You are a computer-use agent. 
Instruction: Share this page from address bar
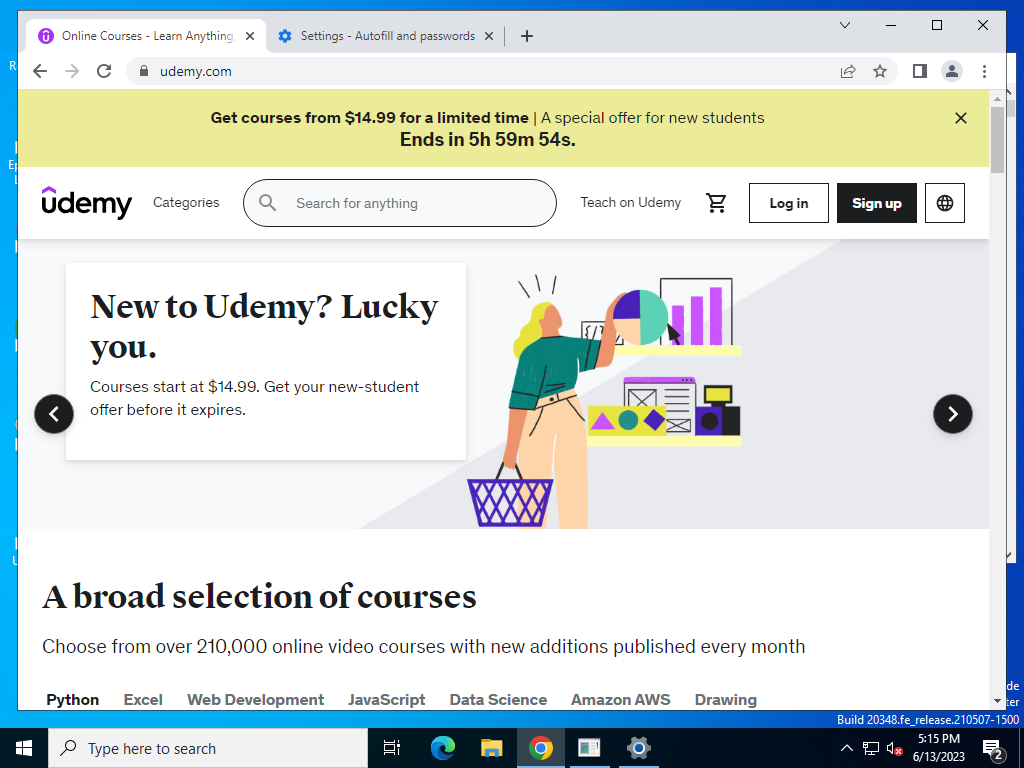(x=848, y=71)
